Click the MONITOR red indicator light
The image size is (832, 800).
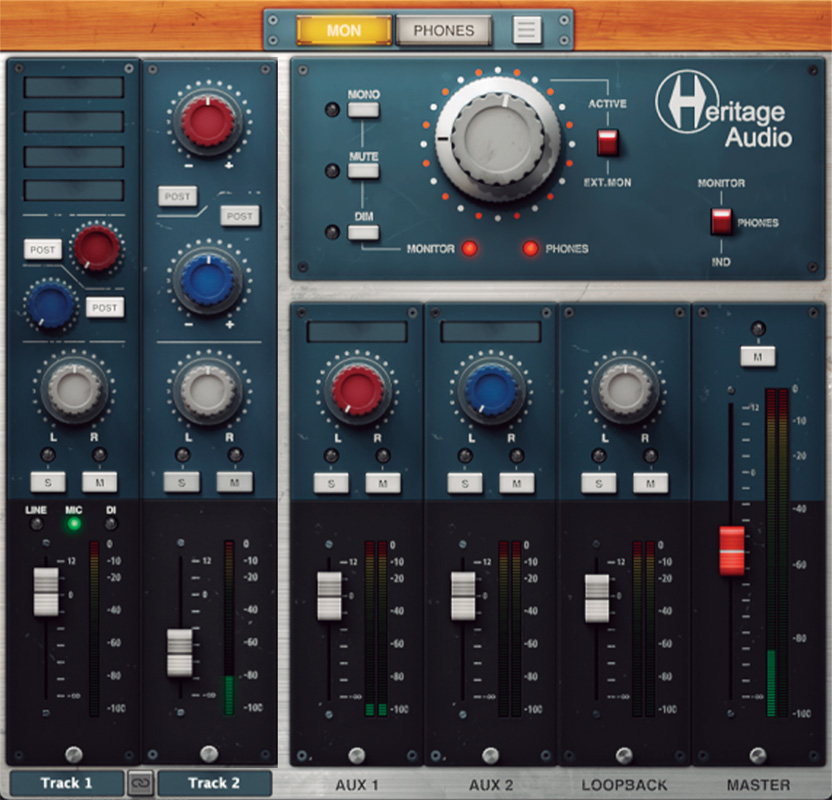(x=470, y=248)
